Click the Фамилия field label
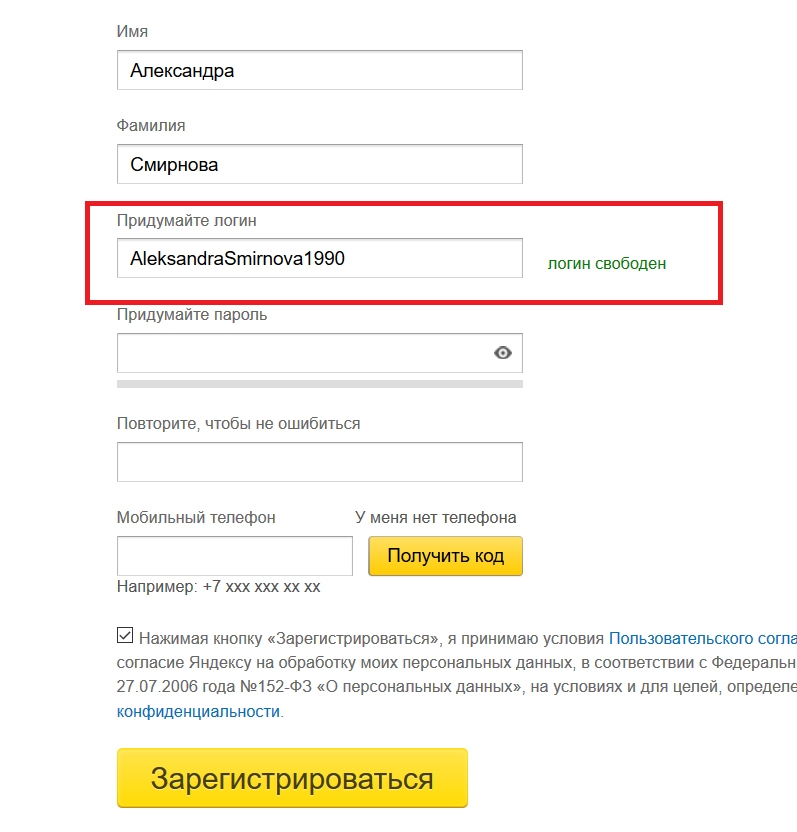The height and width of the screenshot is (832, 797). pyautogui.click(x=151, y=126)
